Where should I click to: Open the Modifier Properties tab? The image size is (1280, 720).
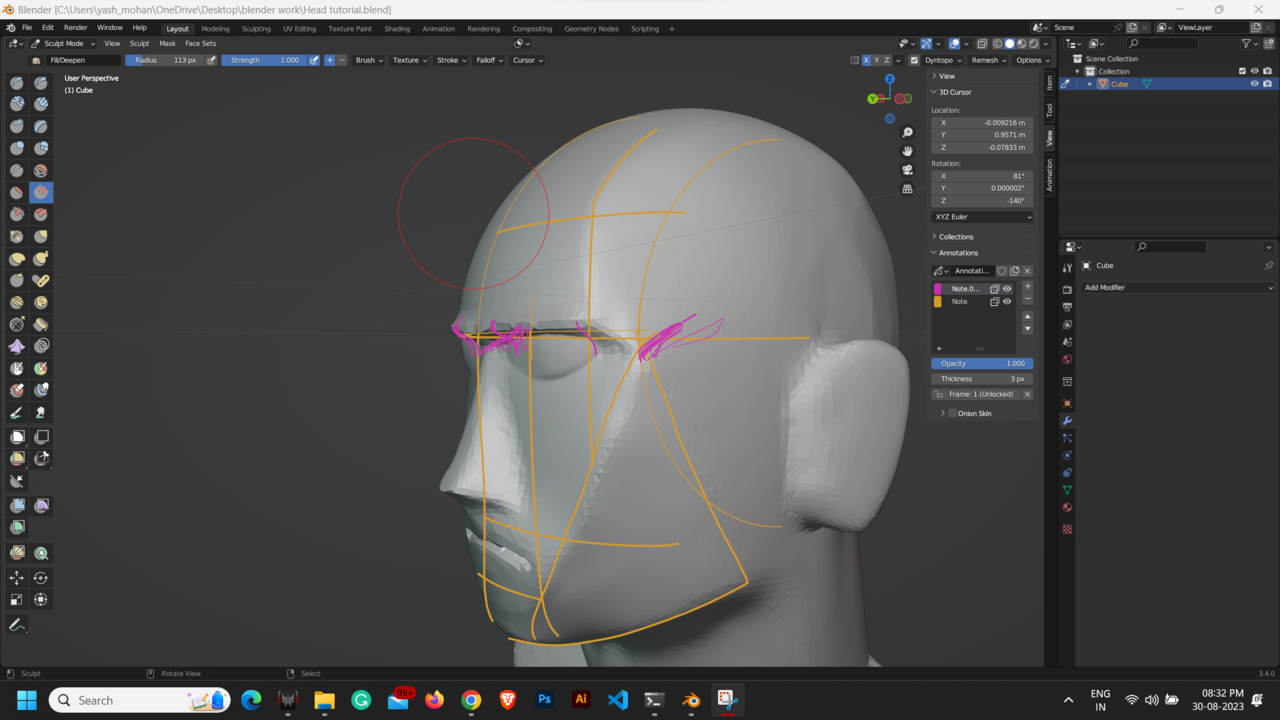pyautogui.click(x=1066, y=421)
